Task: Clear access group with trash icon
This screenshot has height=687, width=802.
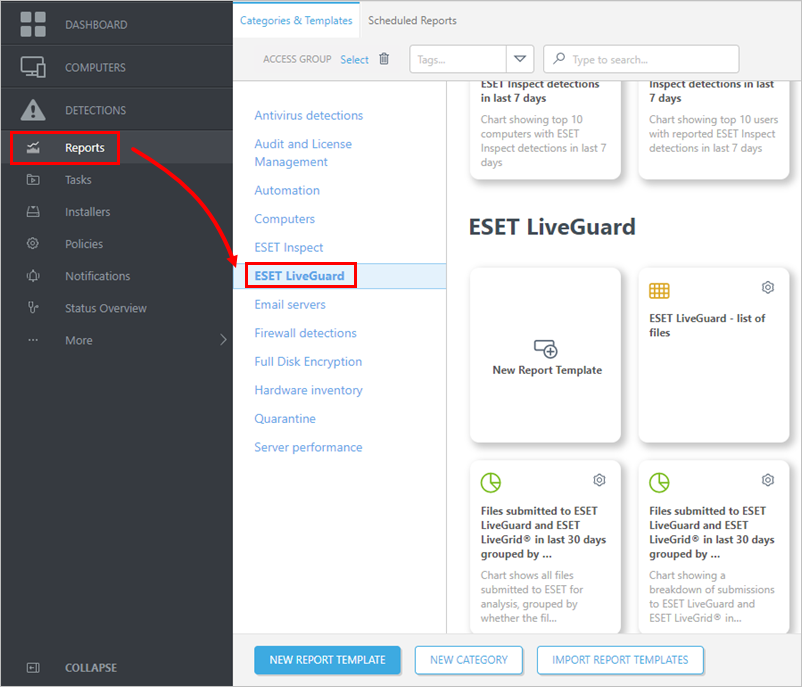Action: coord(384,59)
